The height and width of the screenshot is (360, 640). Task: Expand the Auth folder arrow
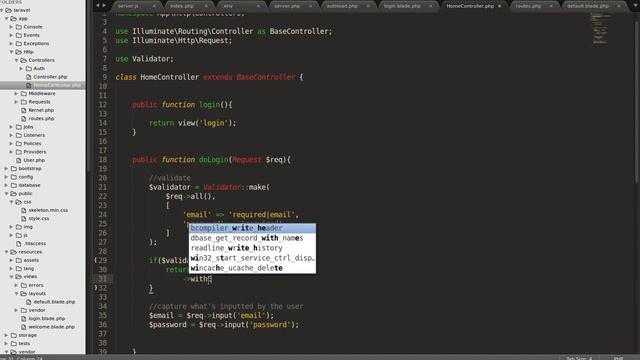coord(21,69)
